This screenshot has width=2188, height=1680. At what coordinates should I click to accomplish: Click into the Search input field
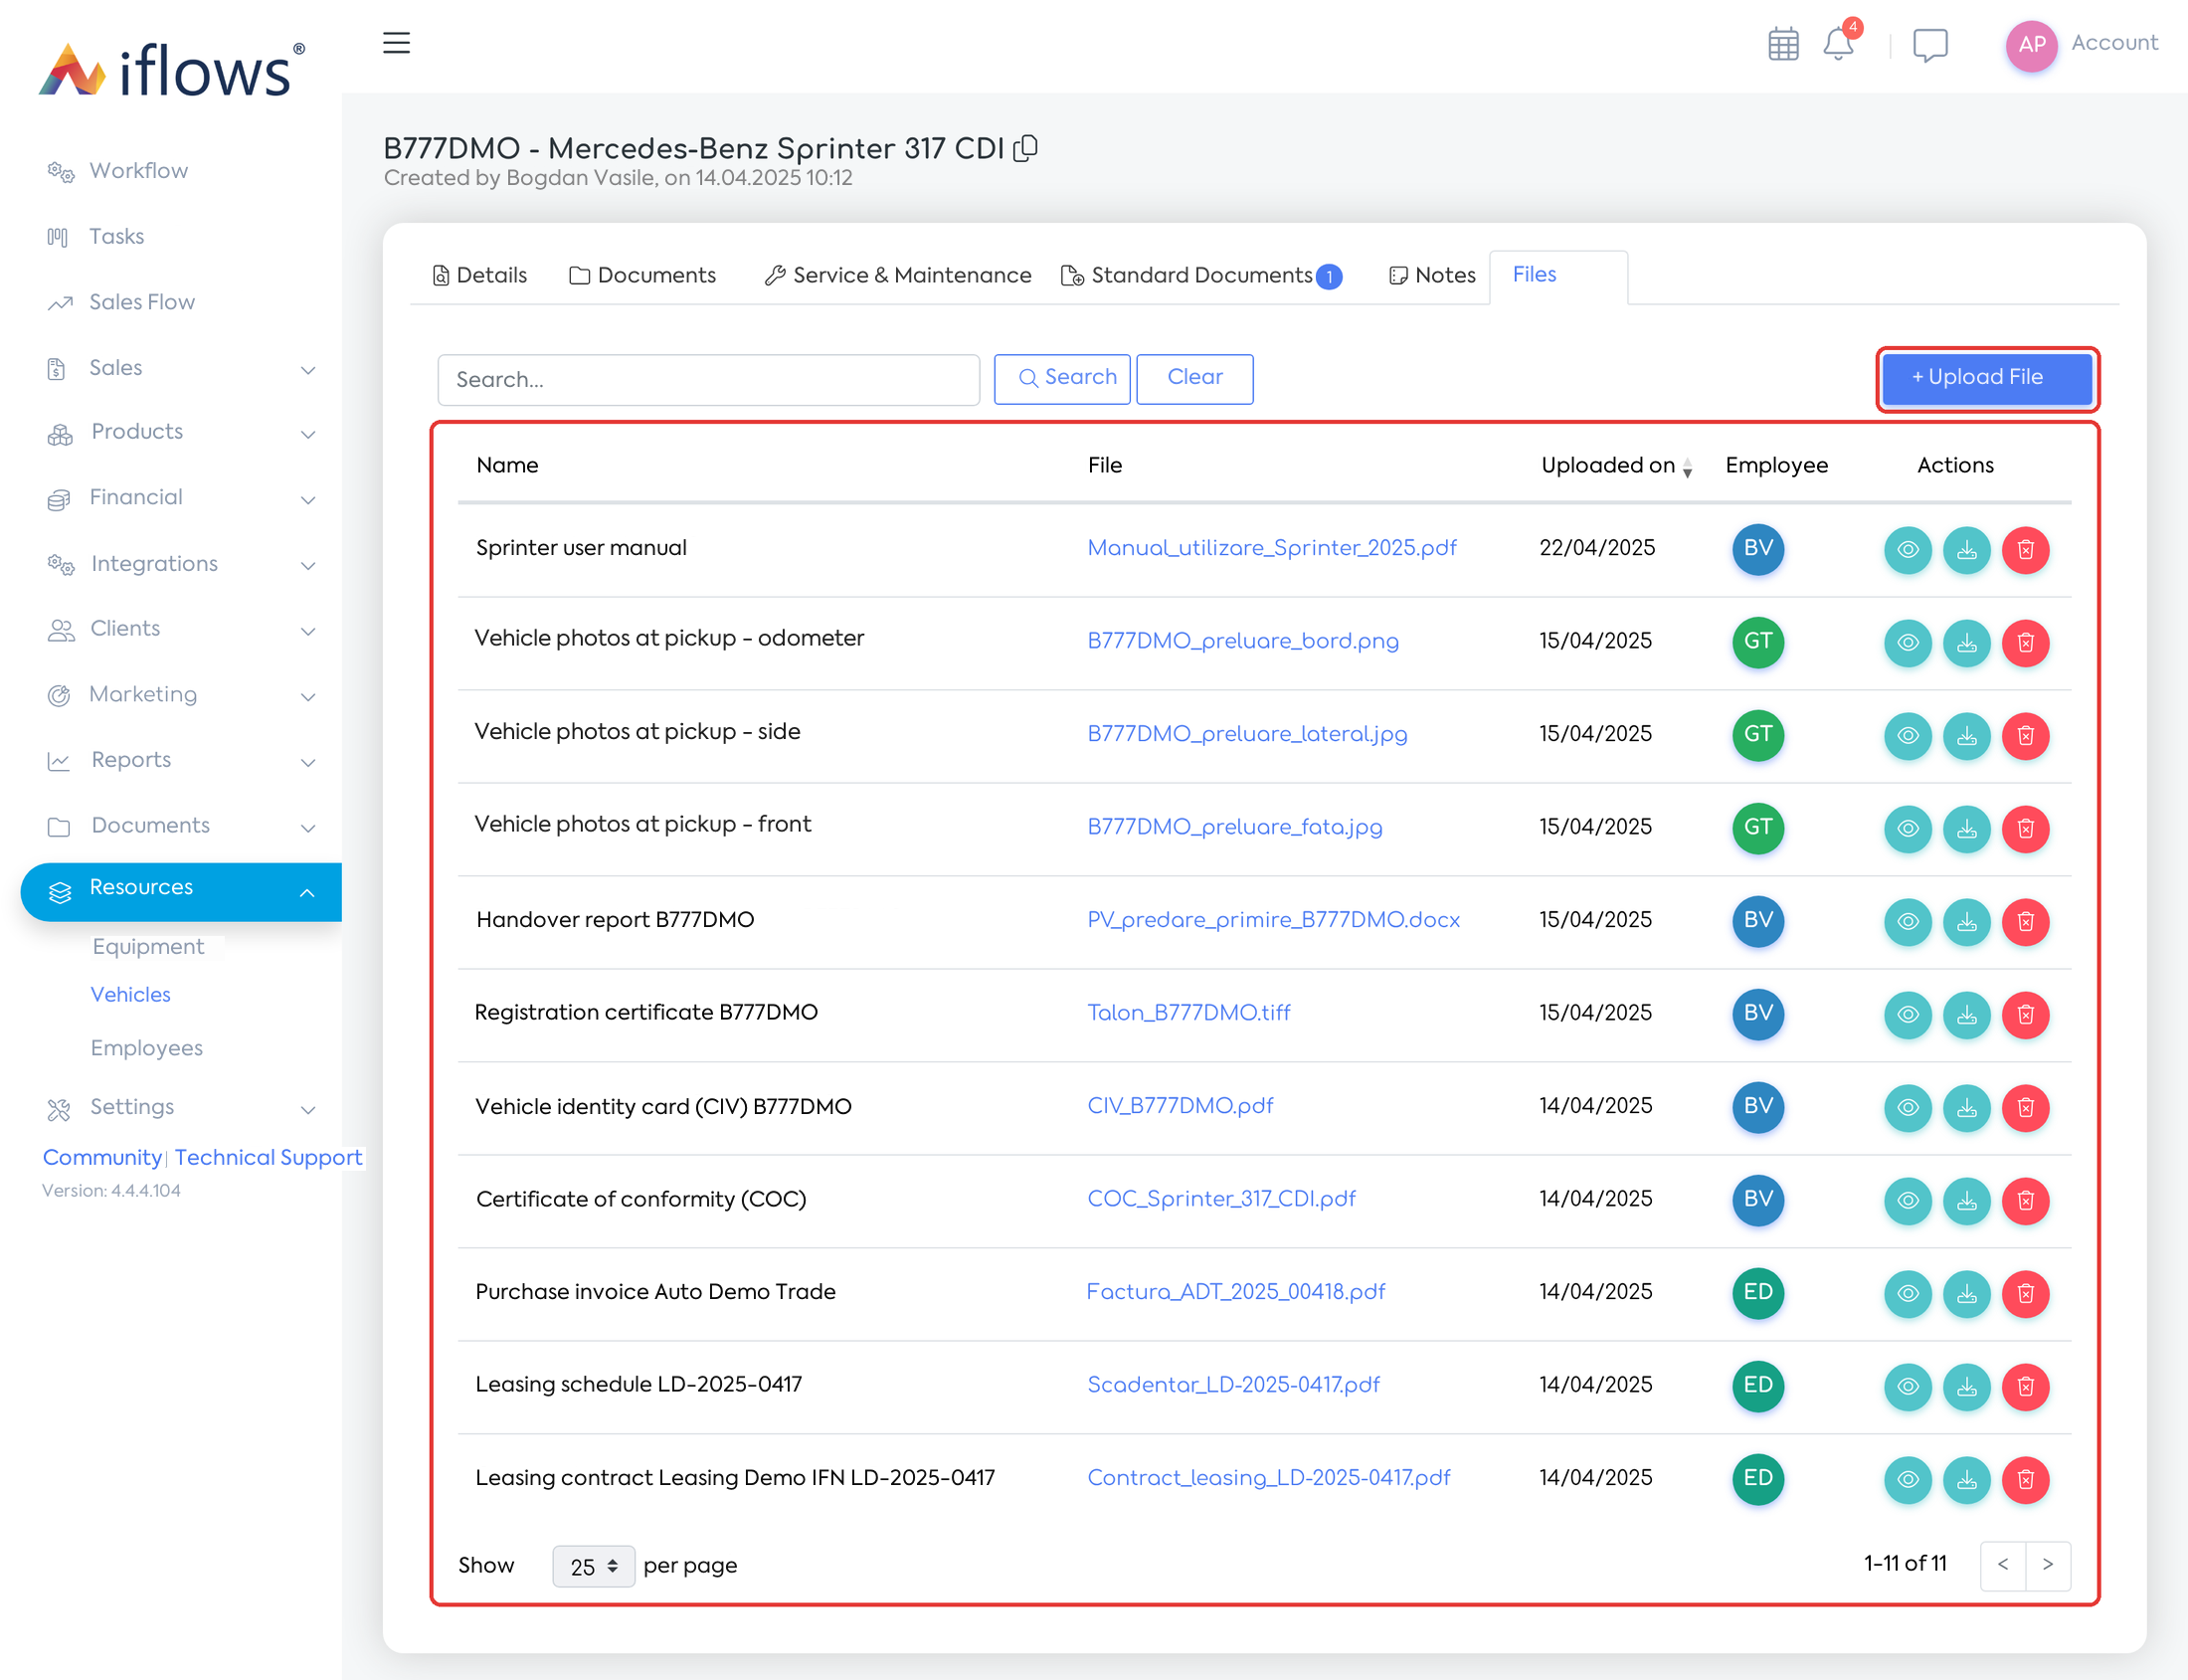tap(708, 380)
